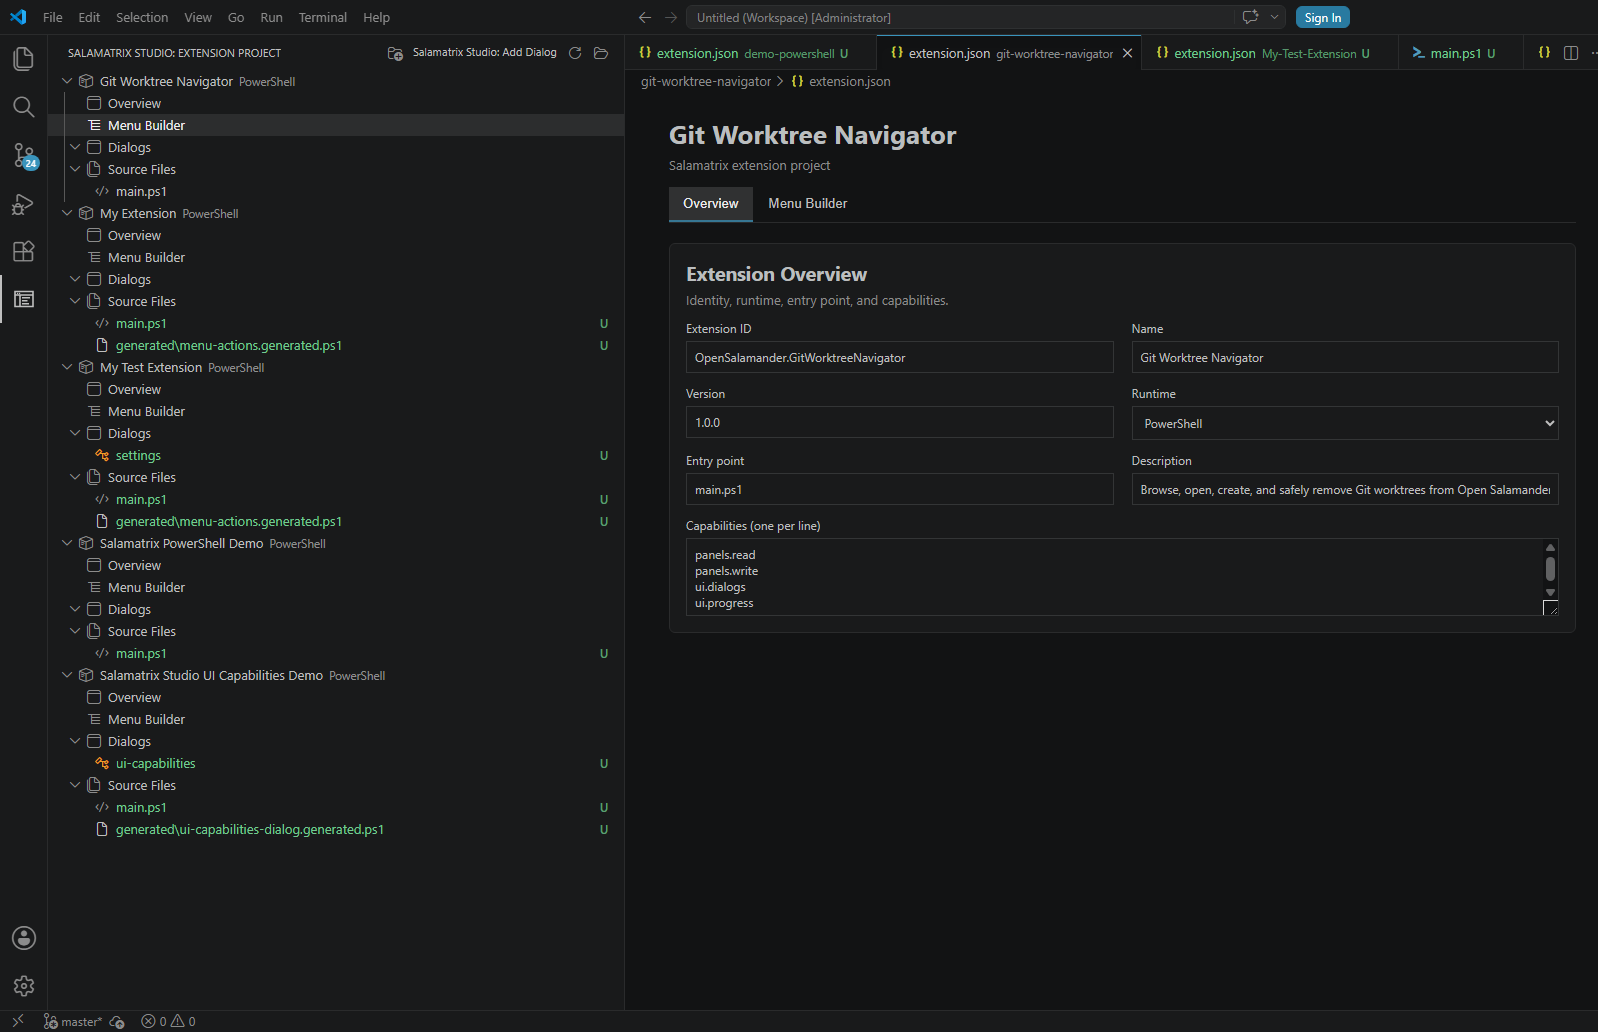Collapse Salamatrix Studio UI Capabilities Demo

(x=67, y=675)
